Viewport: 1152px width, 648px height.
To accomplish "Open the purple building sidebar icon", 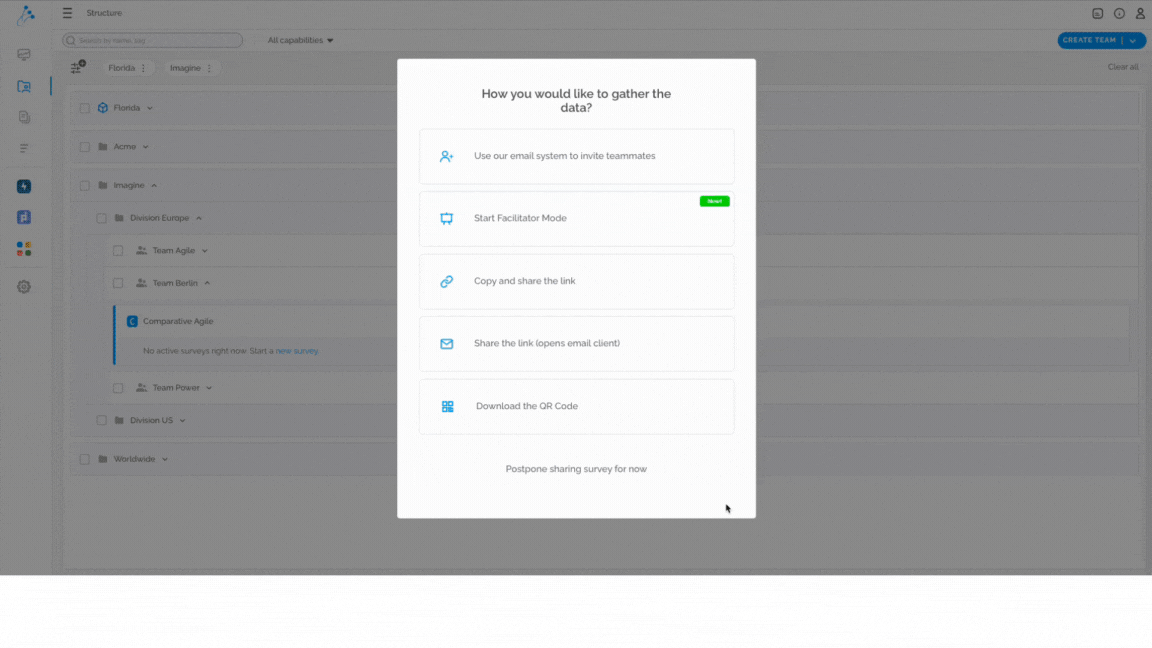I will pyautogui.click(x=24, y=217).
